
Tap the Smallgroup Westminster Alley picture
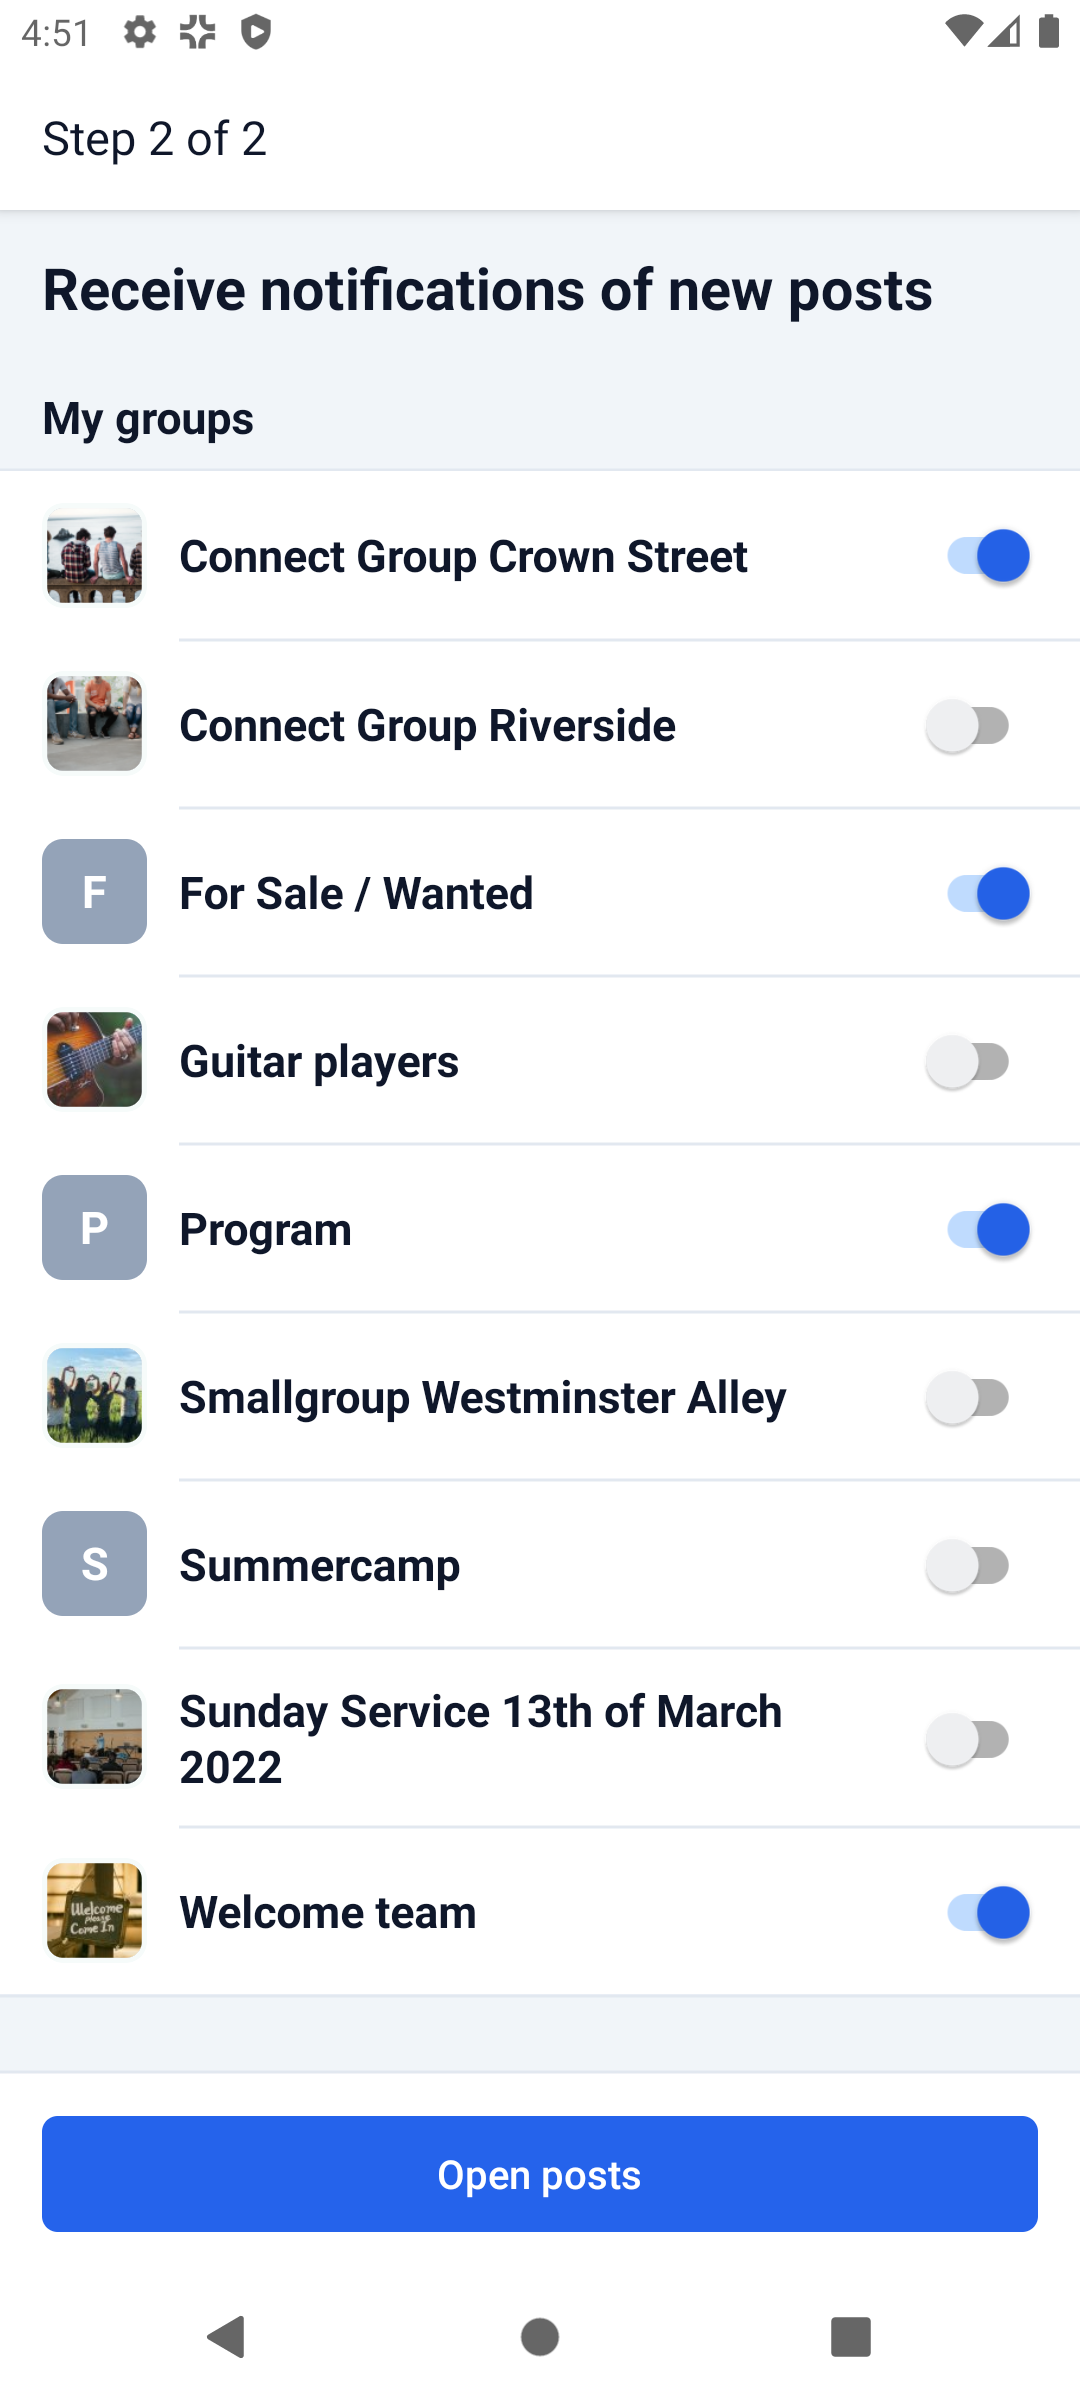pyautogui.click(x=94, y=1395)
